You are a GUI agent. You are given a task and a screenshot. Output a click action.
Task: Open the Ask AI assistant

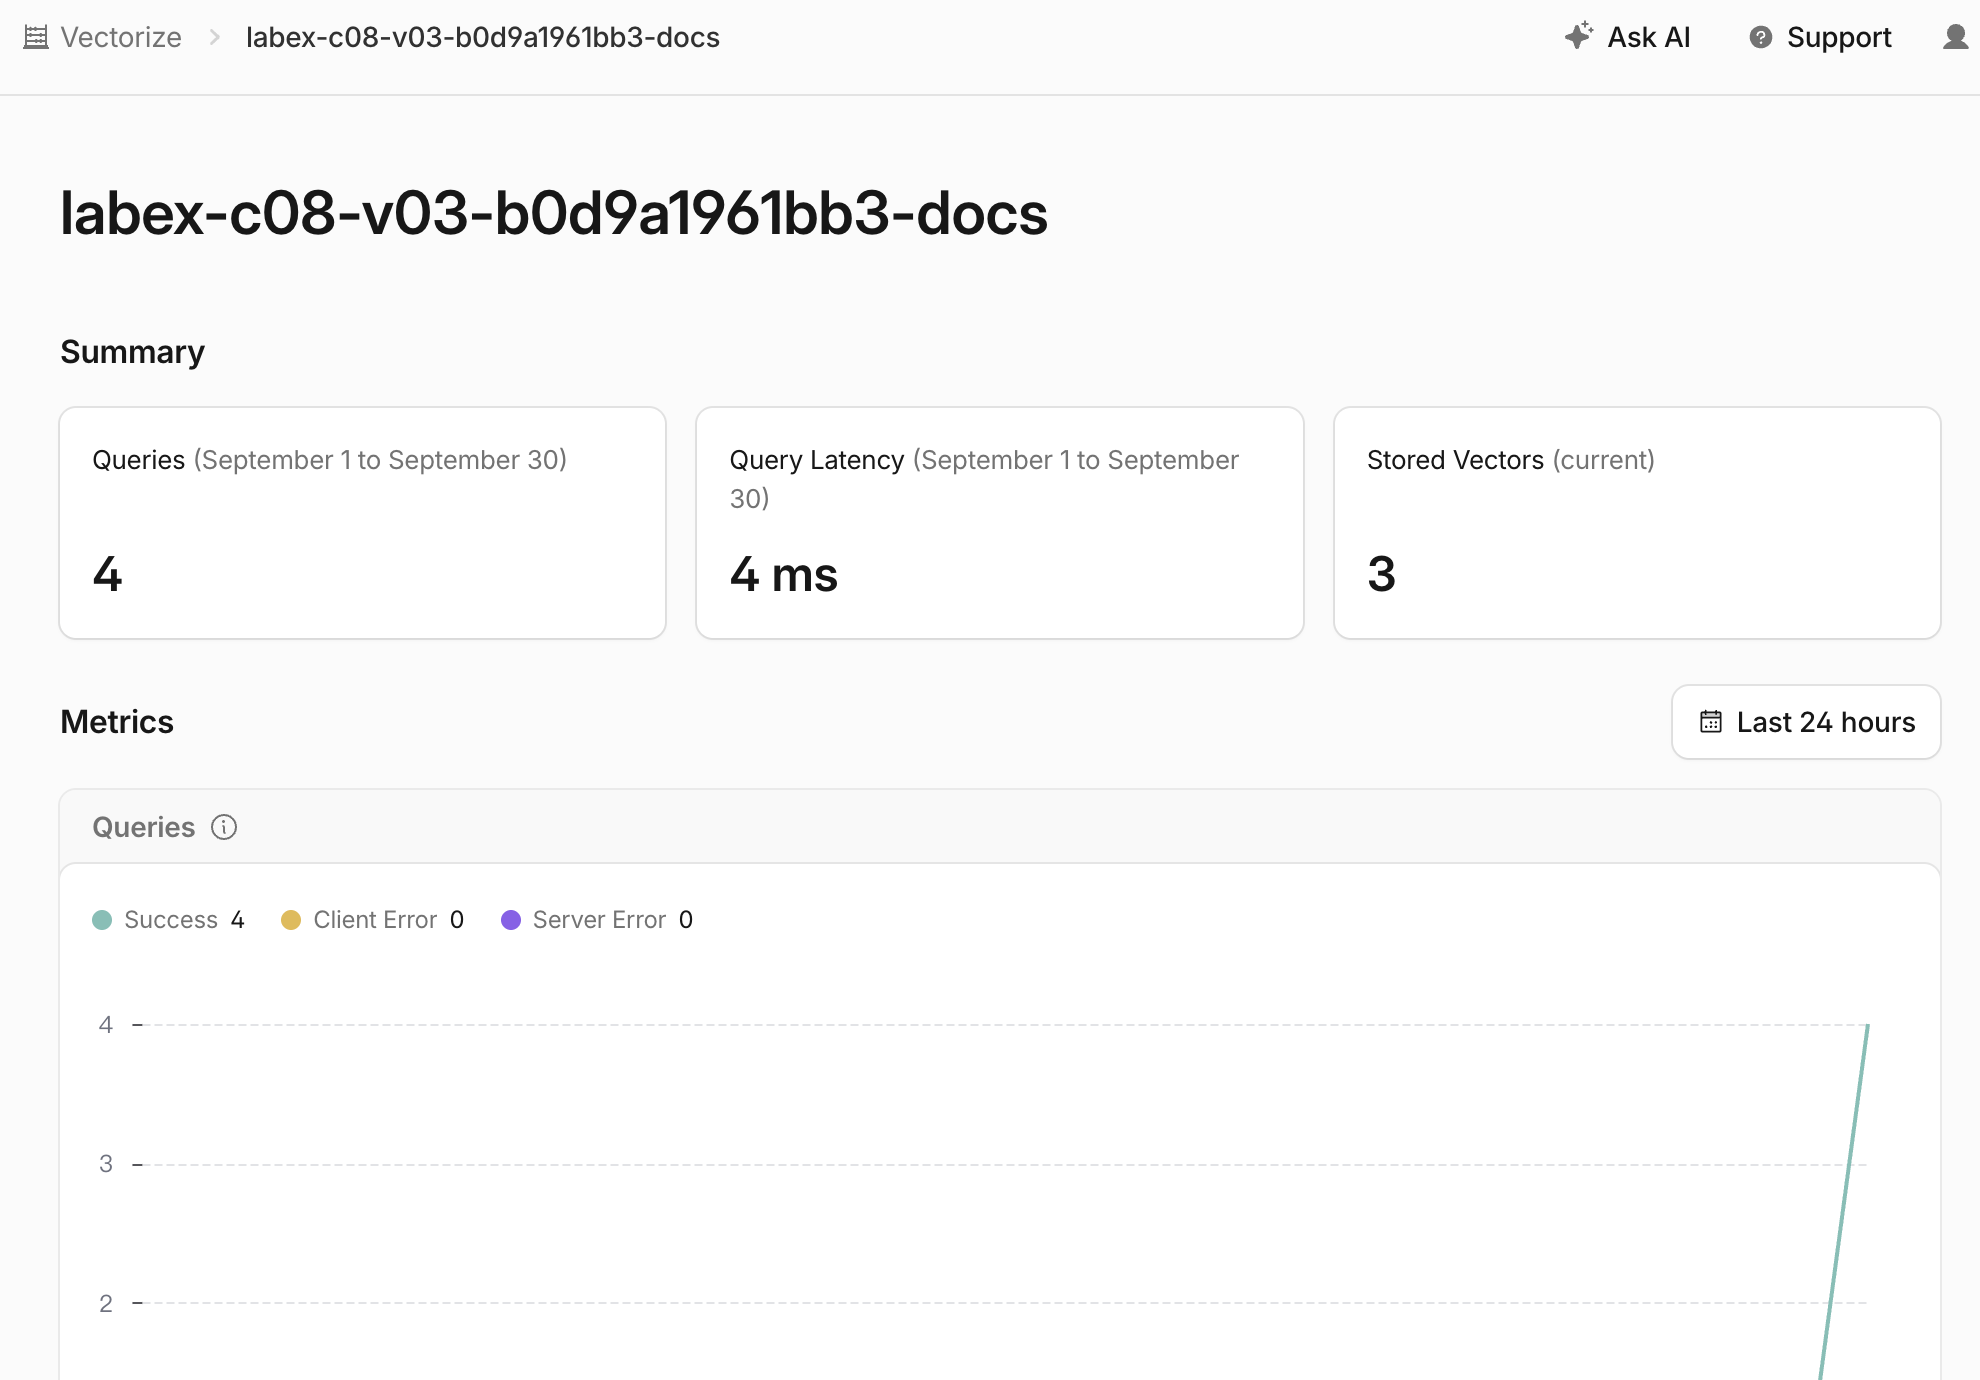(x=1628, y=37)
